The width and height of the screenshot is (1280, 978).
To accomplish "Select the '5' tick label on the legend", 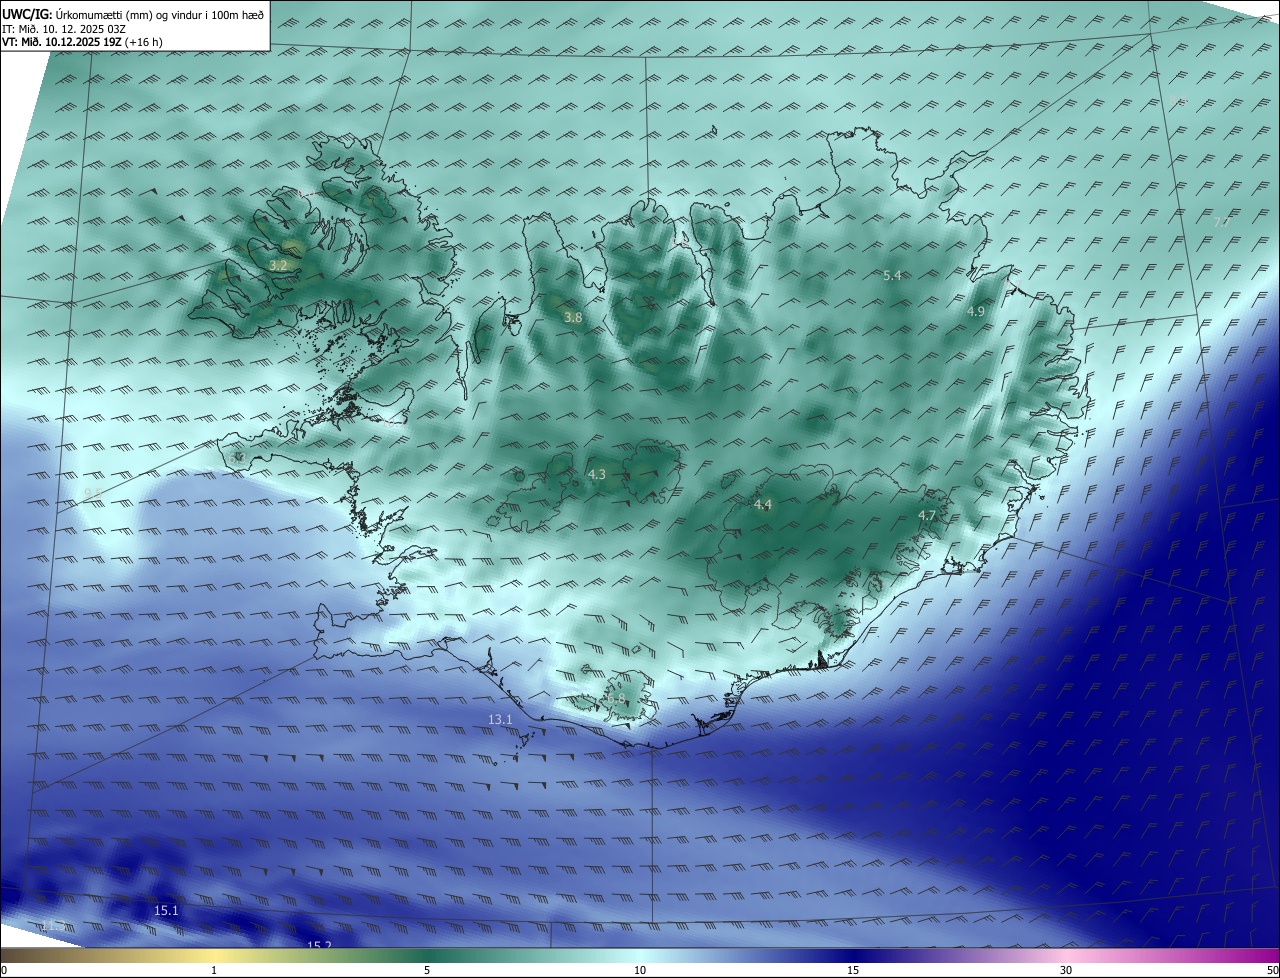I will [x=427, y=970].
